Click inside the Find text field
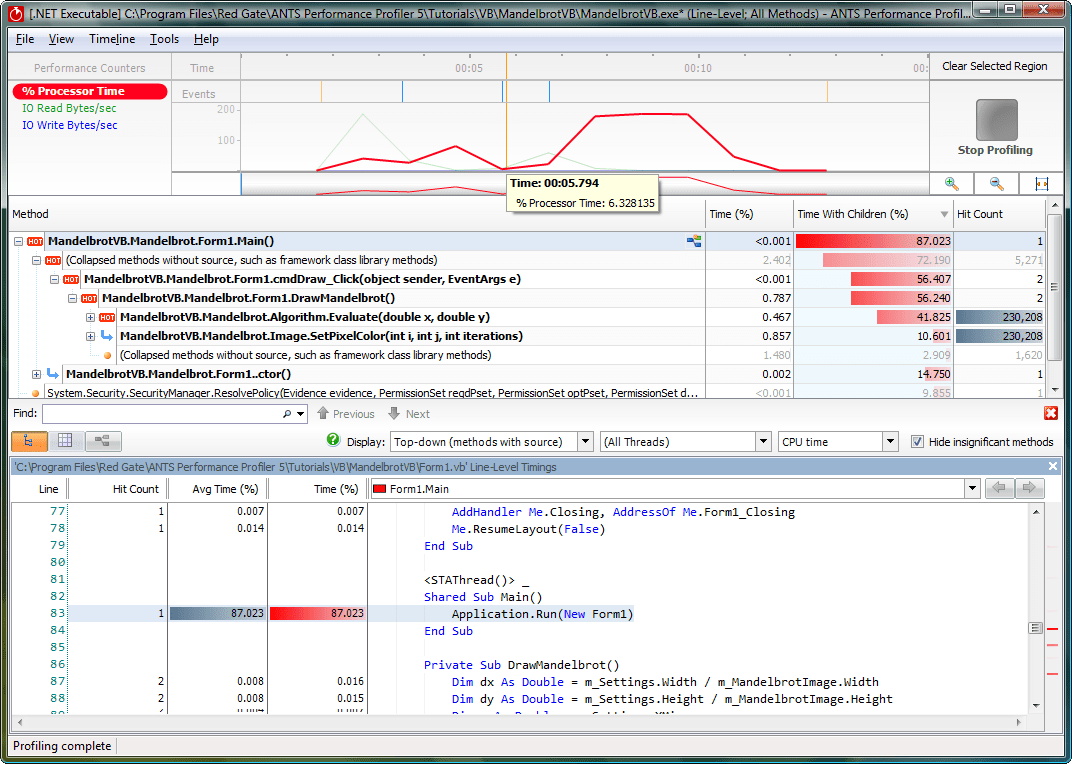 coord(160,413)
